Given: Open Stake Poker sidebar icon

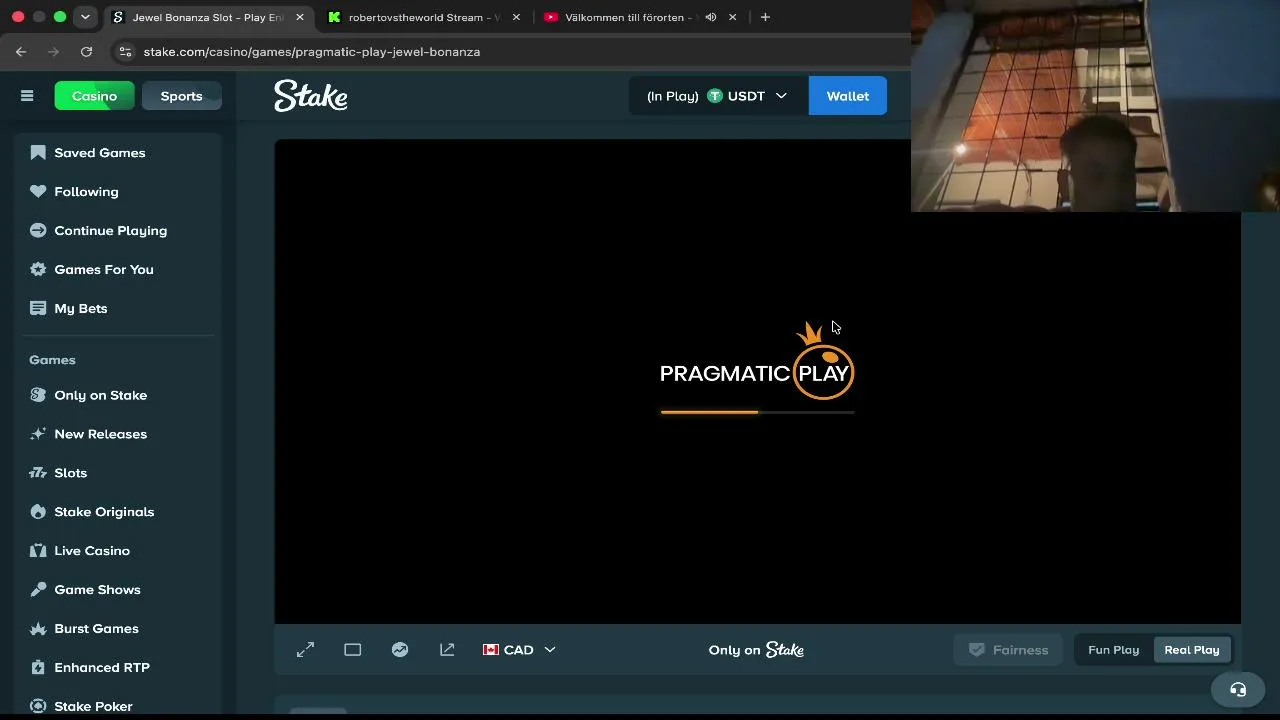Looking at the screenshot, I should (38, 707).
